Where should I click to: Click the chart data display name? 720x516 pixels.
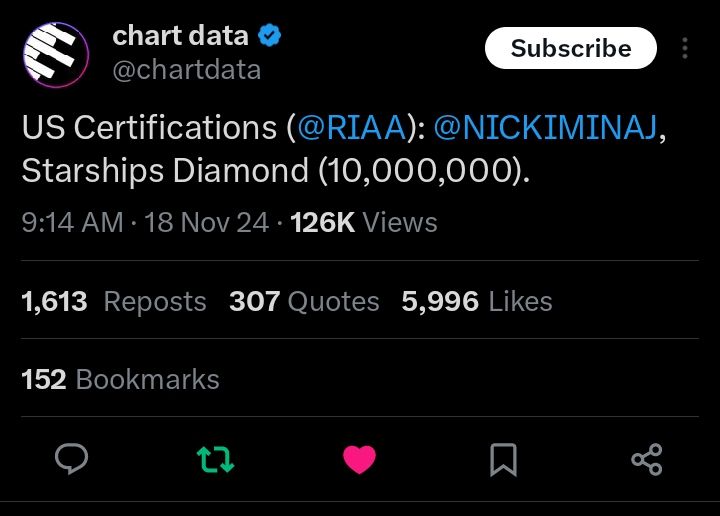coord(180,36)
